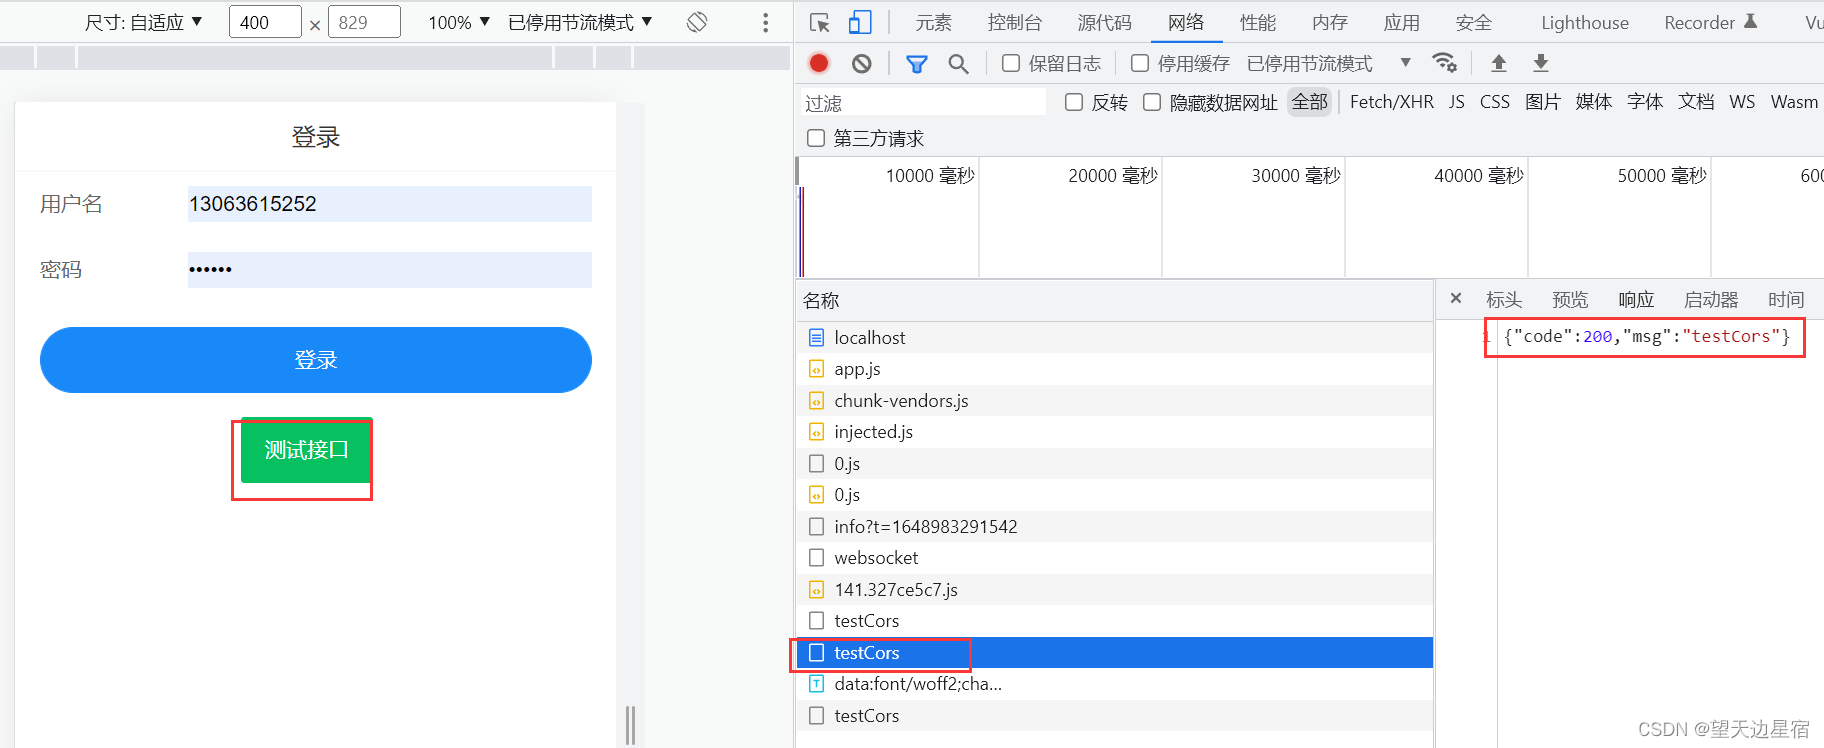Show 时间 tab of request

tap(1786, 299)
